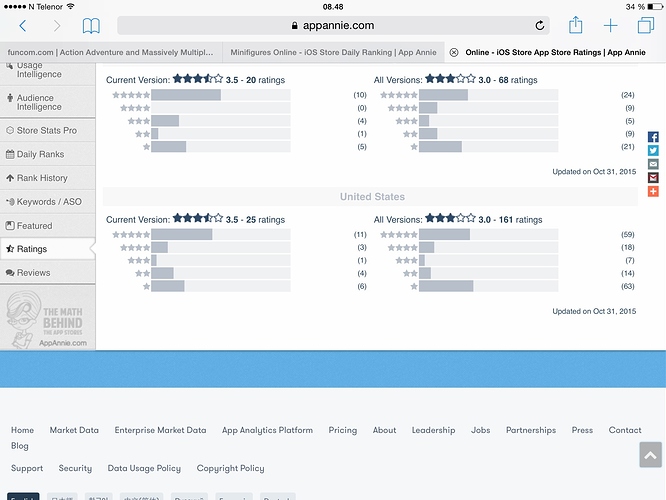
Task: Open the bookmarks book icon
Action: (x=91, y=26)
